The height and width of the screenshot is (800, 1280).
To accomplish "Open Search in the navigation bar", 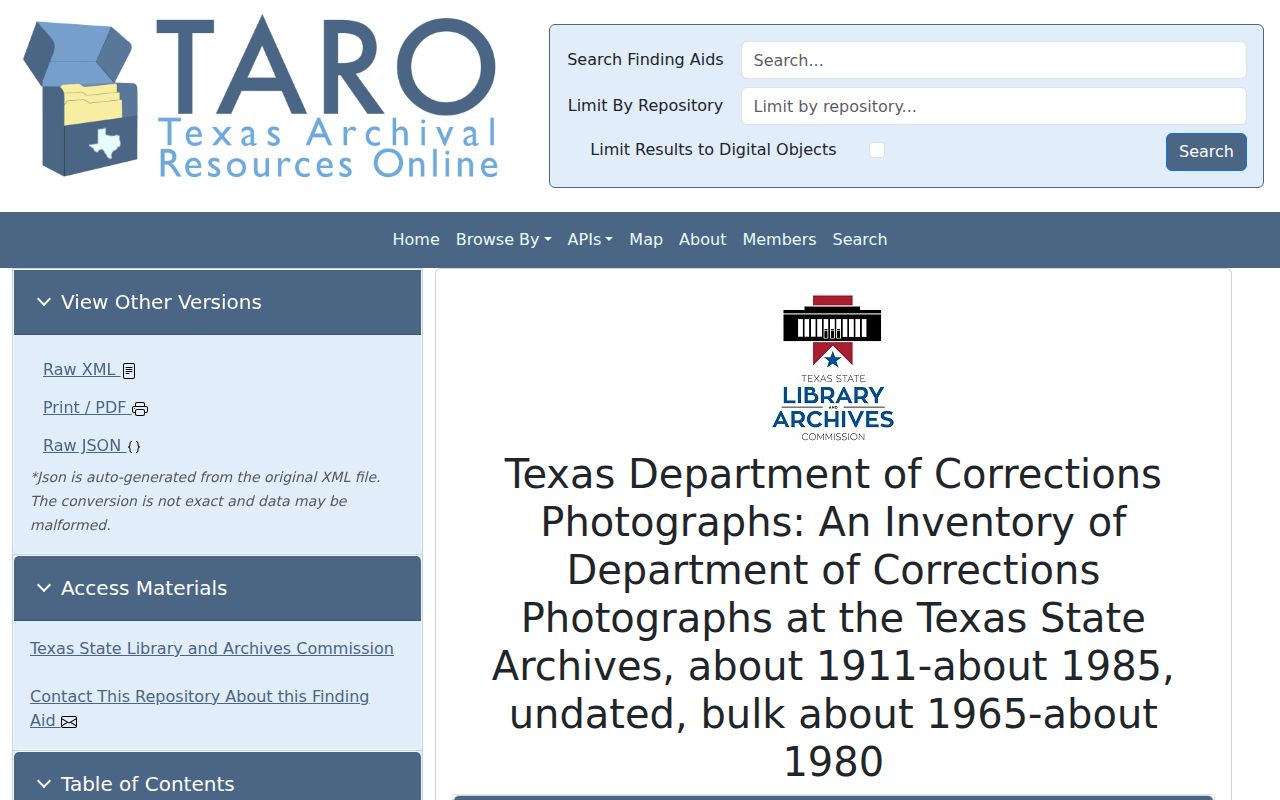I will tap(860, 239).
